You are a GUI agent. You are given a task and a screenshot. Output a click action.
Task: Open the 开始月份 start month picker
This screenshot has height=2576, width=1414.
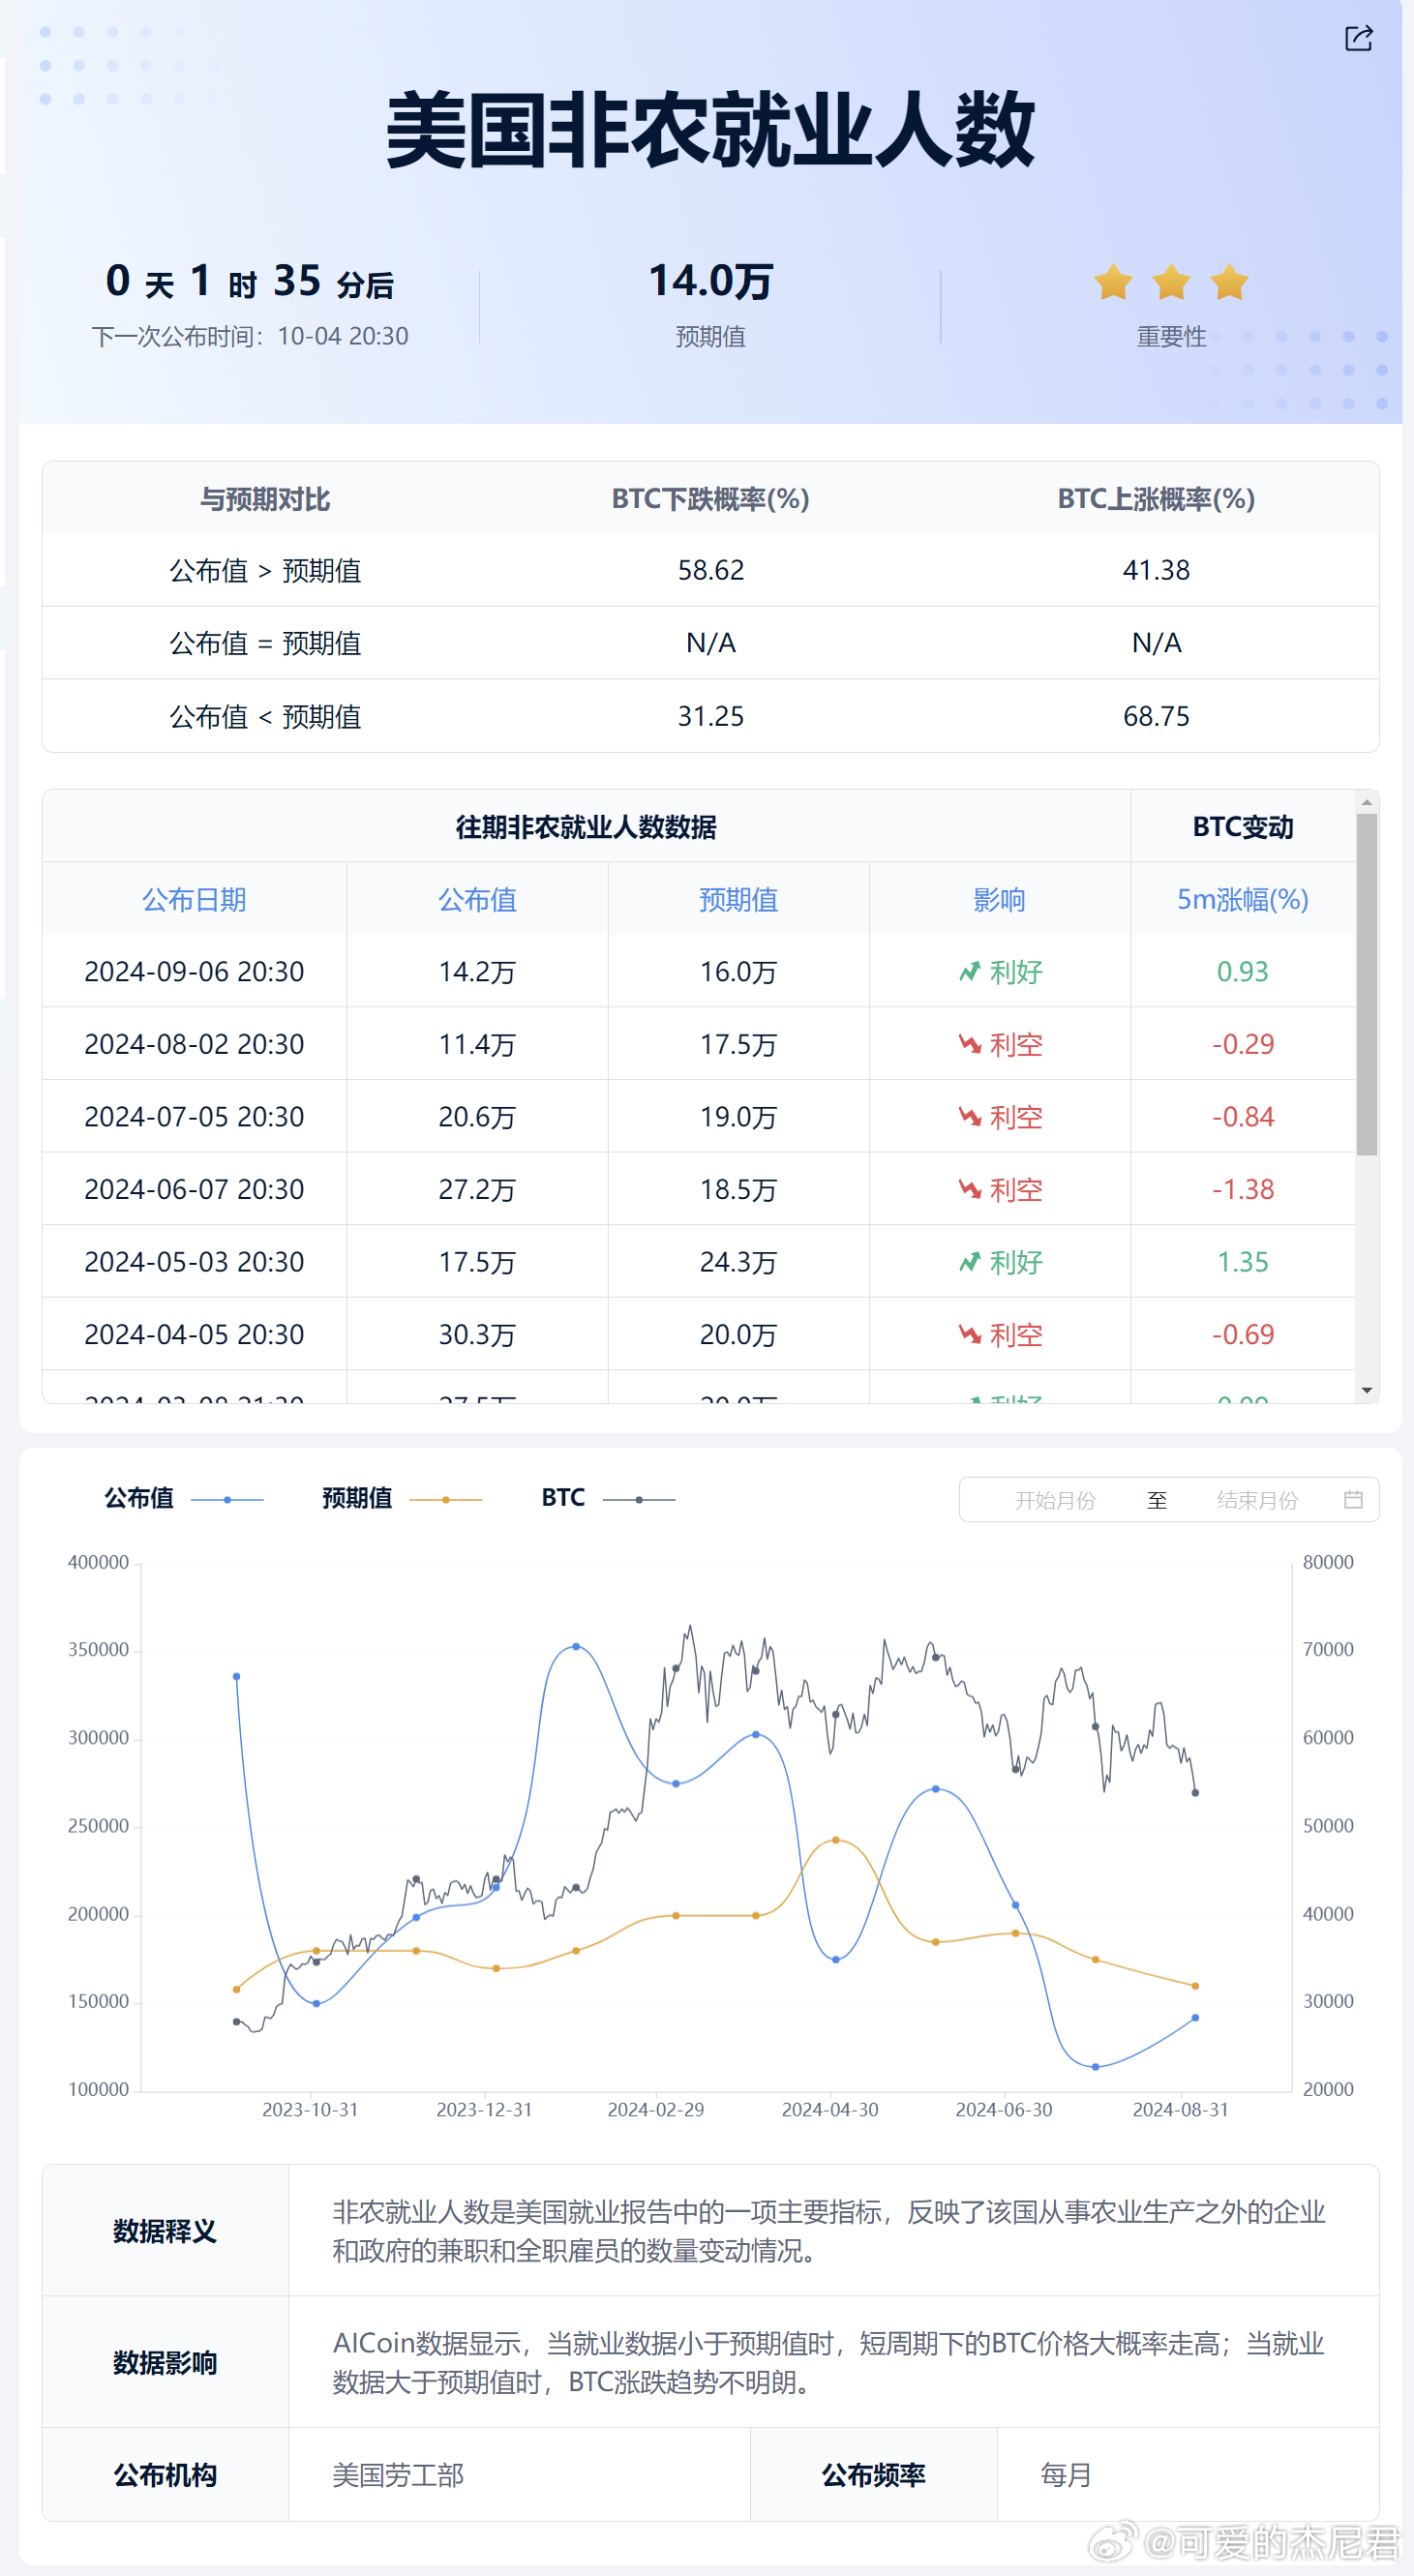[1054, 1500]
